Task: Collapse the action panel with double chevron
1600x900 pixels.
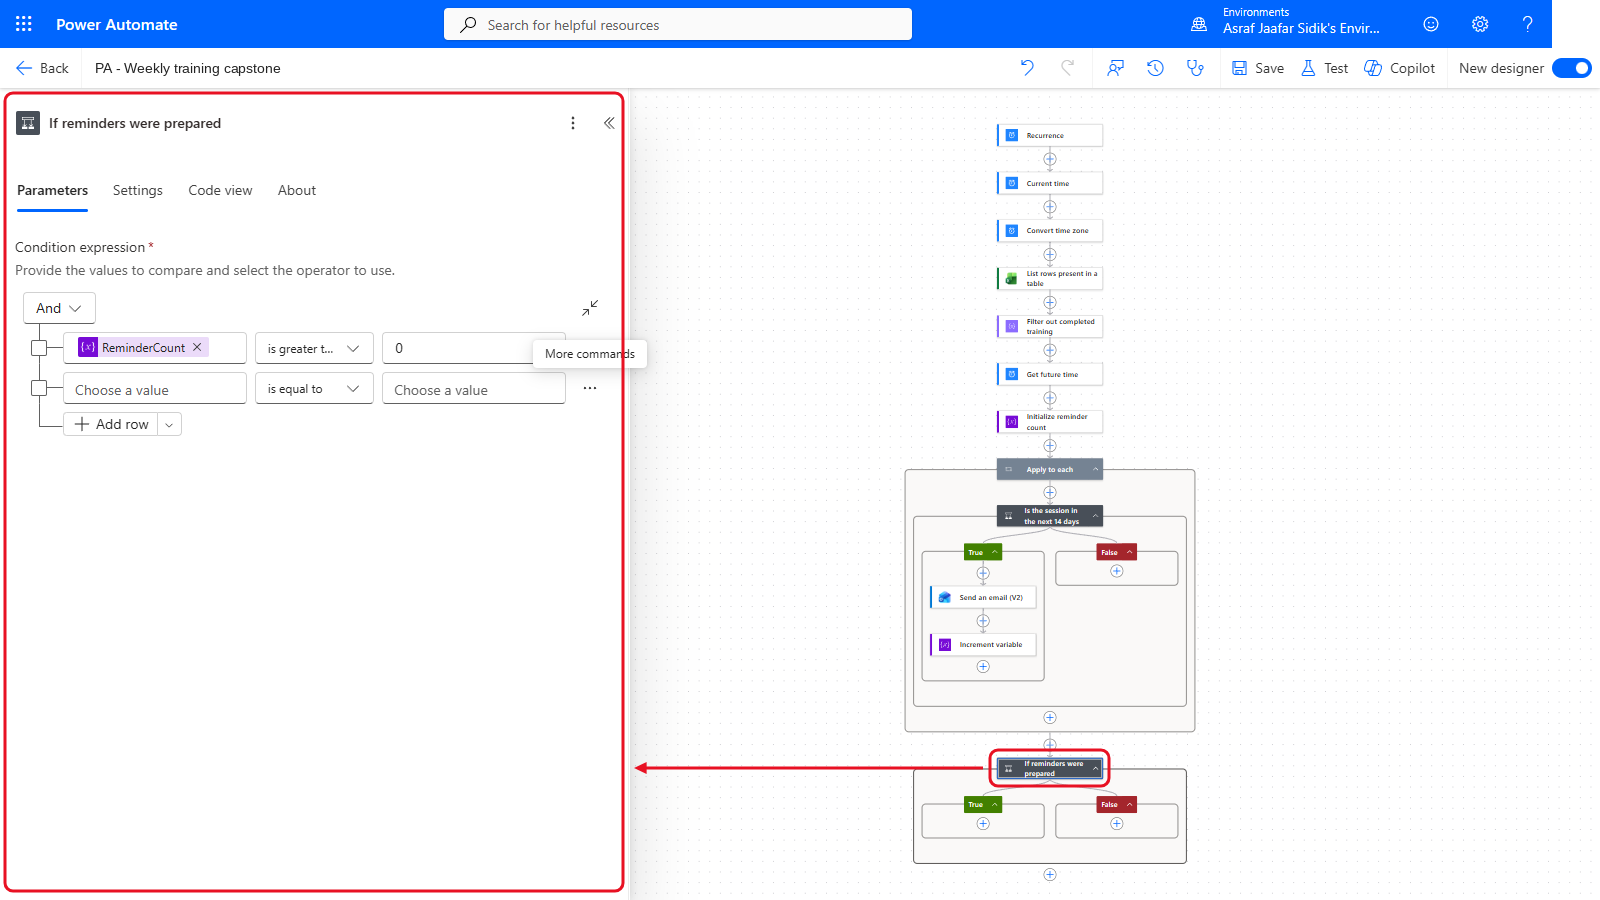Action: coord(609,123)
